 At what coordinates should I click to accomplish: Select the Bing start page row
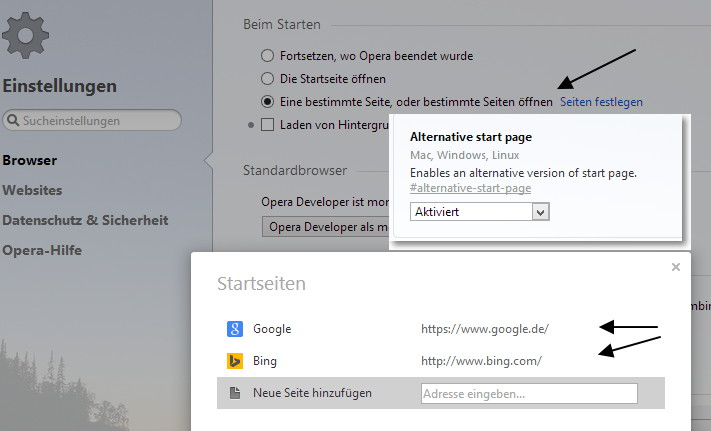pos(441,361)
